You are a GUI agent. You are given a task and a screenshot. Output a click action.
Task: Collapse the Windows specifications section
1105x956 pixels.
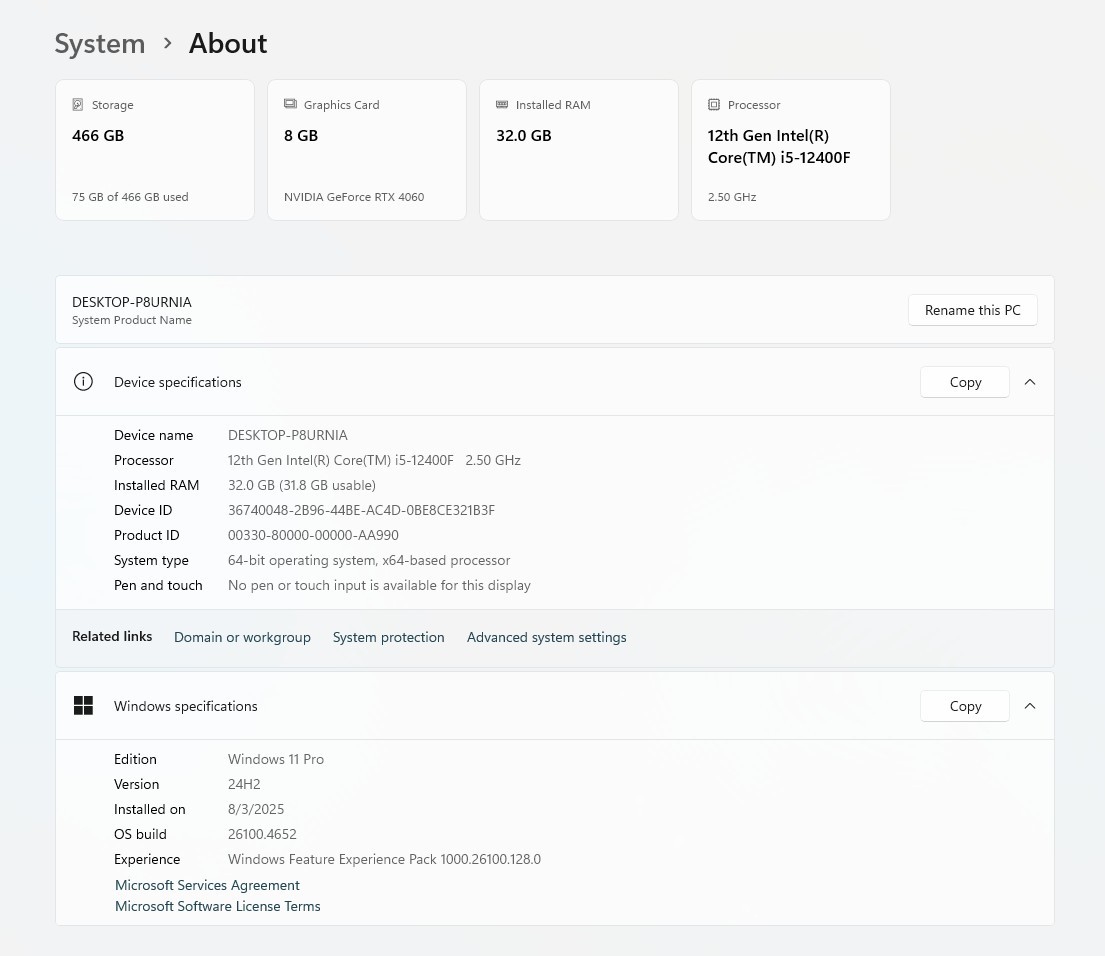pos(1030,706)
